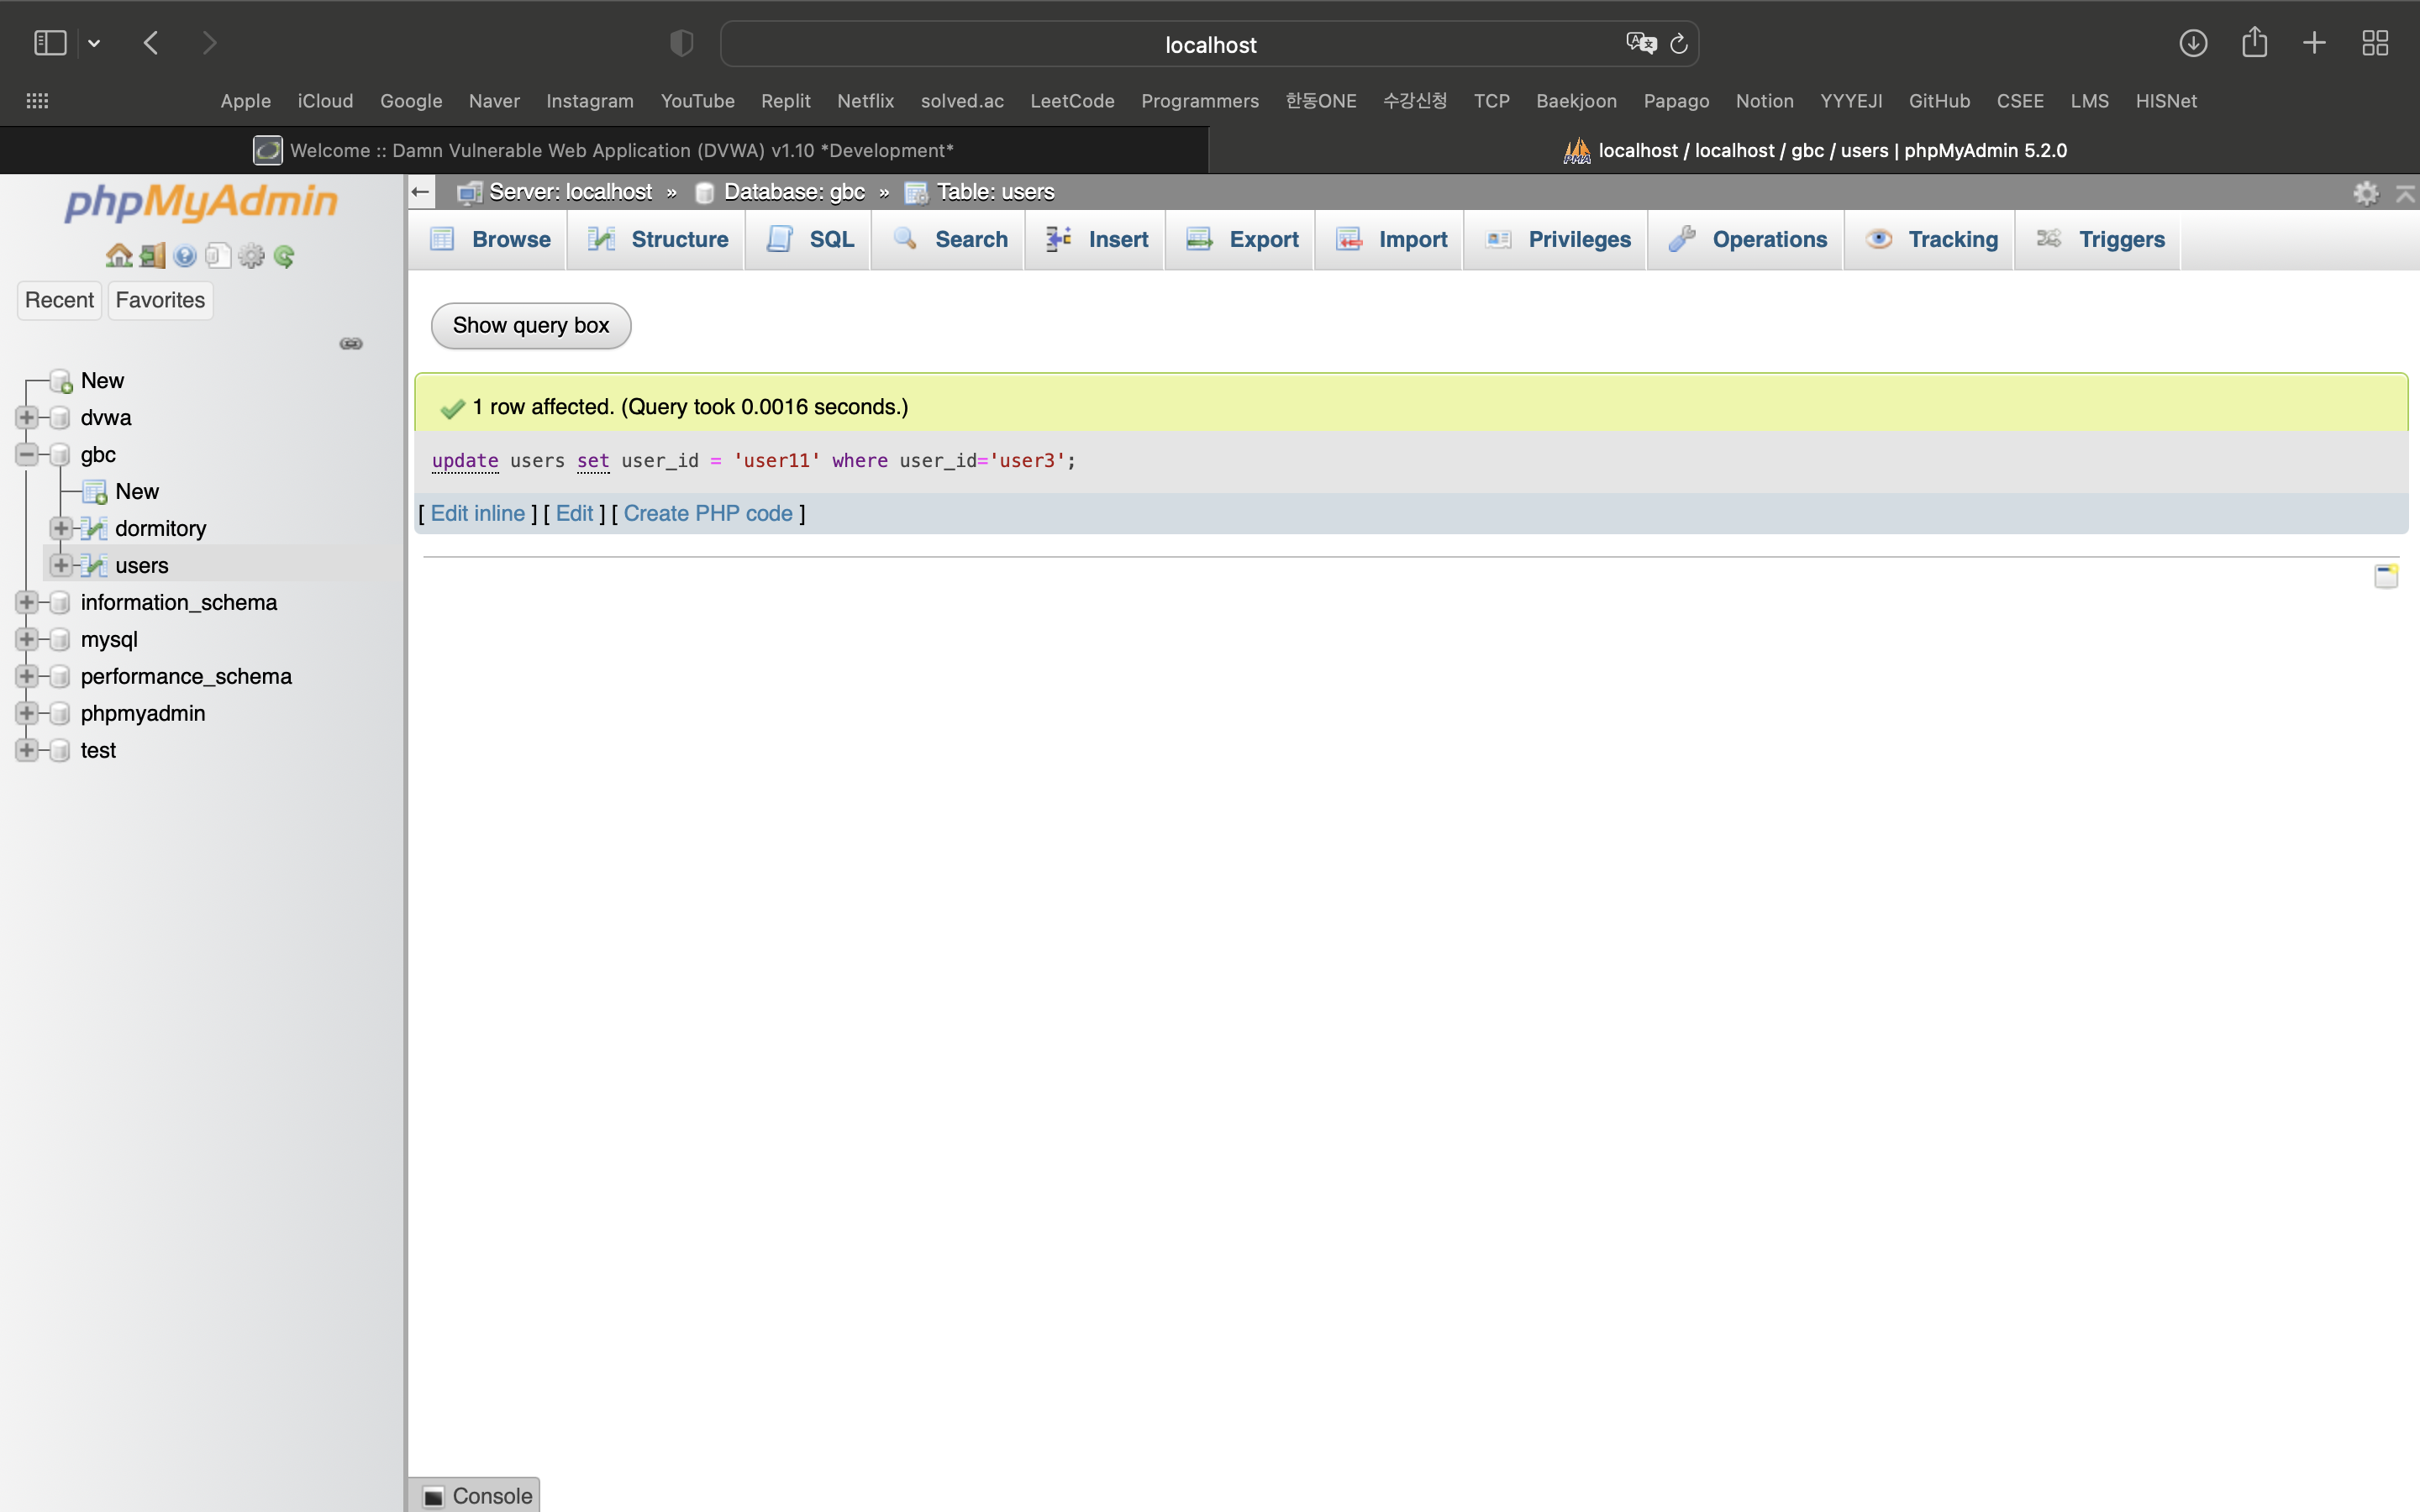Hide navigation panel with left arrow icon
Image resolution: width=2420 pixels, height=1512 pixels.
coord(421,191)
